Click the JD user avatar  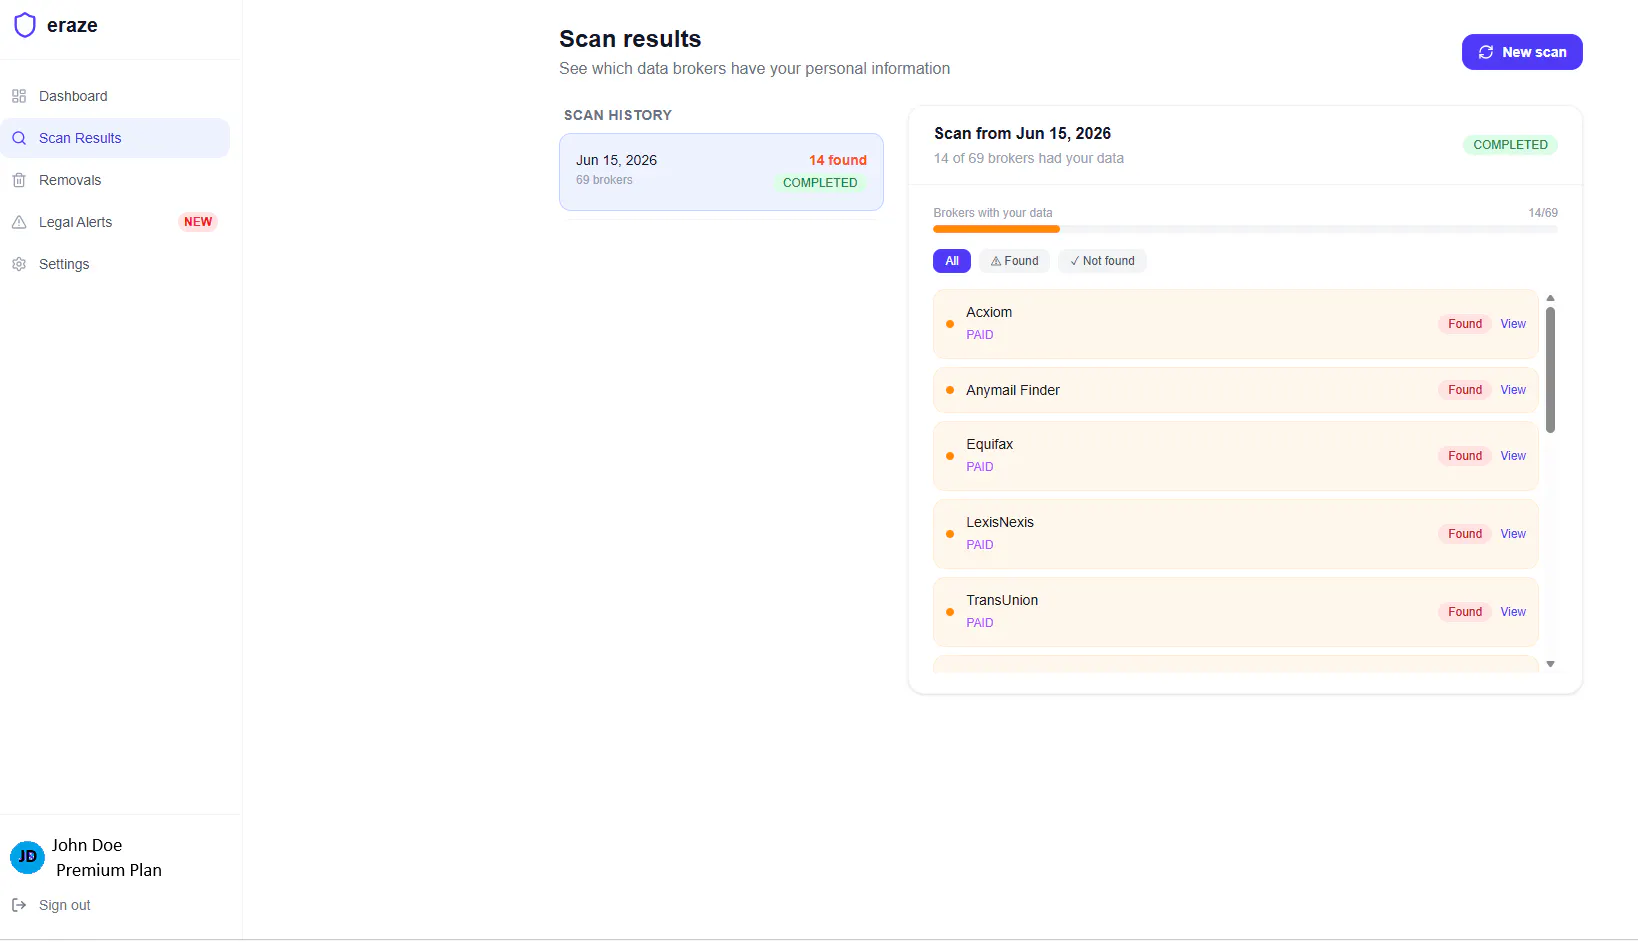[27, 857]
